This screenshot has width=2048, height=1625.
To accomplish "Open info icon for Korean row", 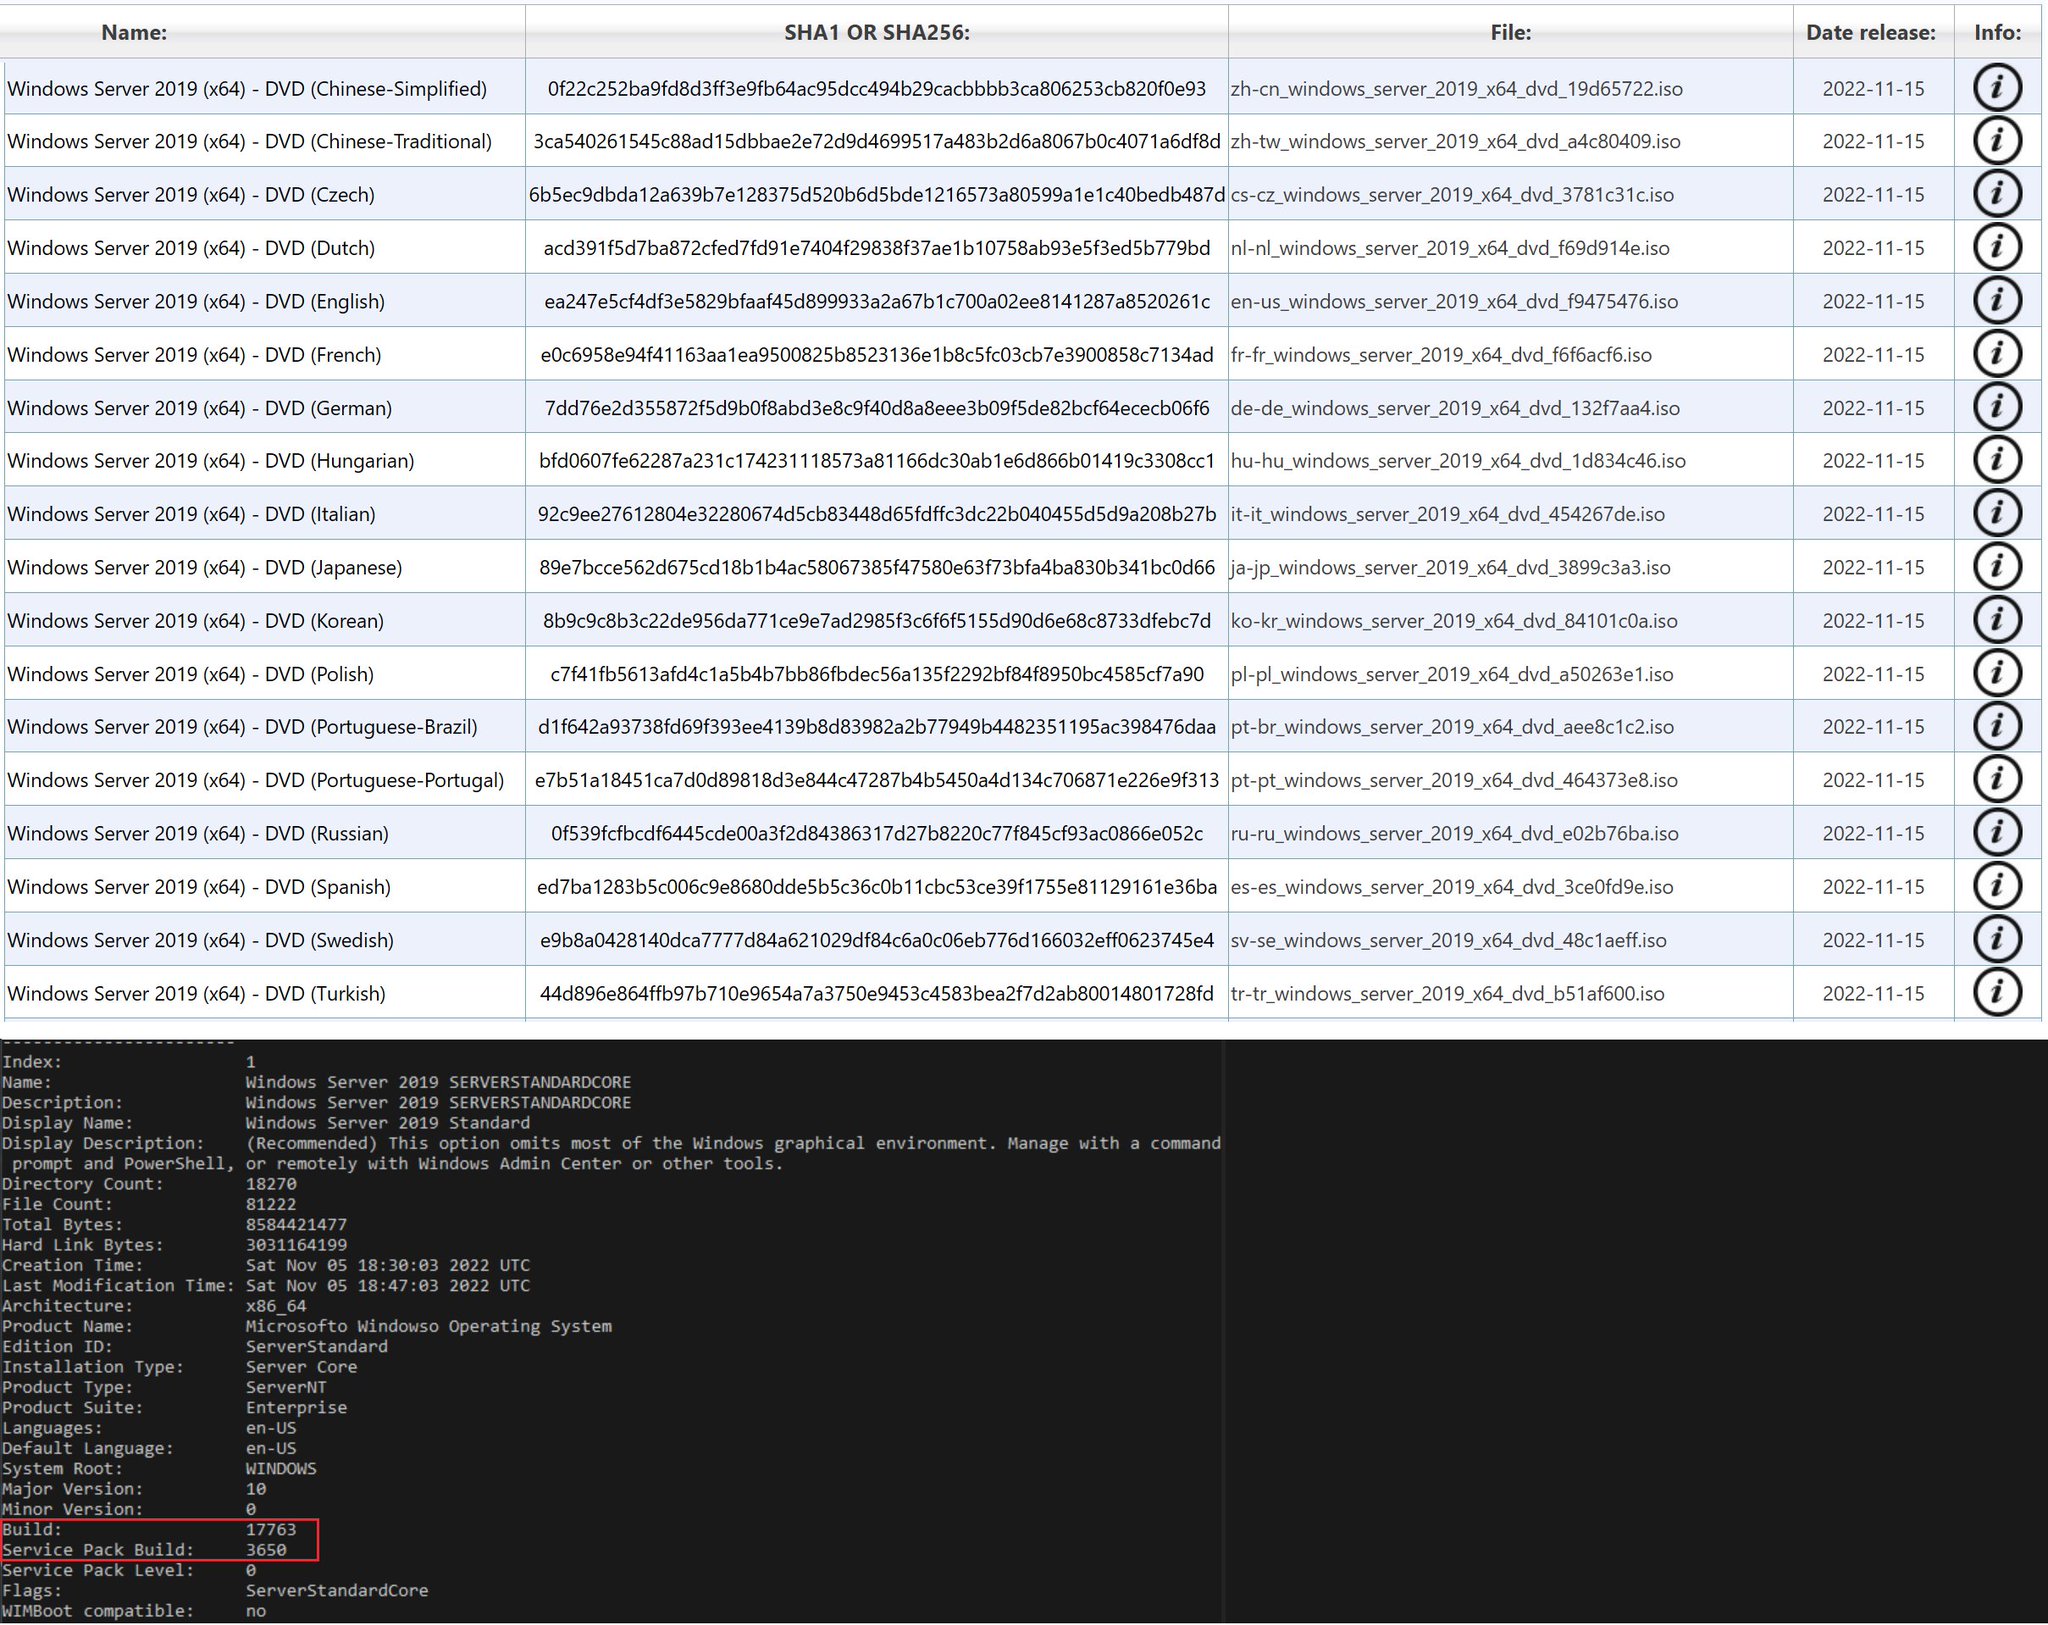I will coord(1997,619).
